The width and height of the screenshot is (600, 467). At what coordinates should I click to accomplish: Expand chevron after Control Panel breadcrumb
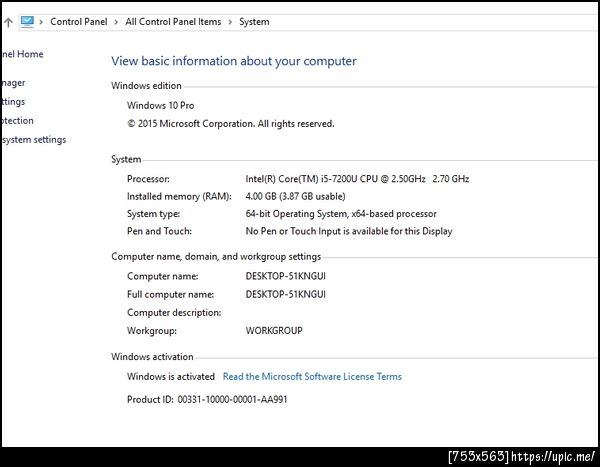pyautogui.click(x=116, y=22)
